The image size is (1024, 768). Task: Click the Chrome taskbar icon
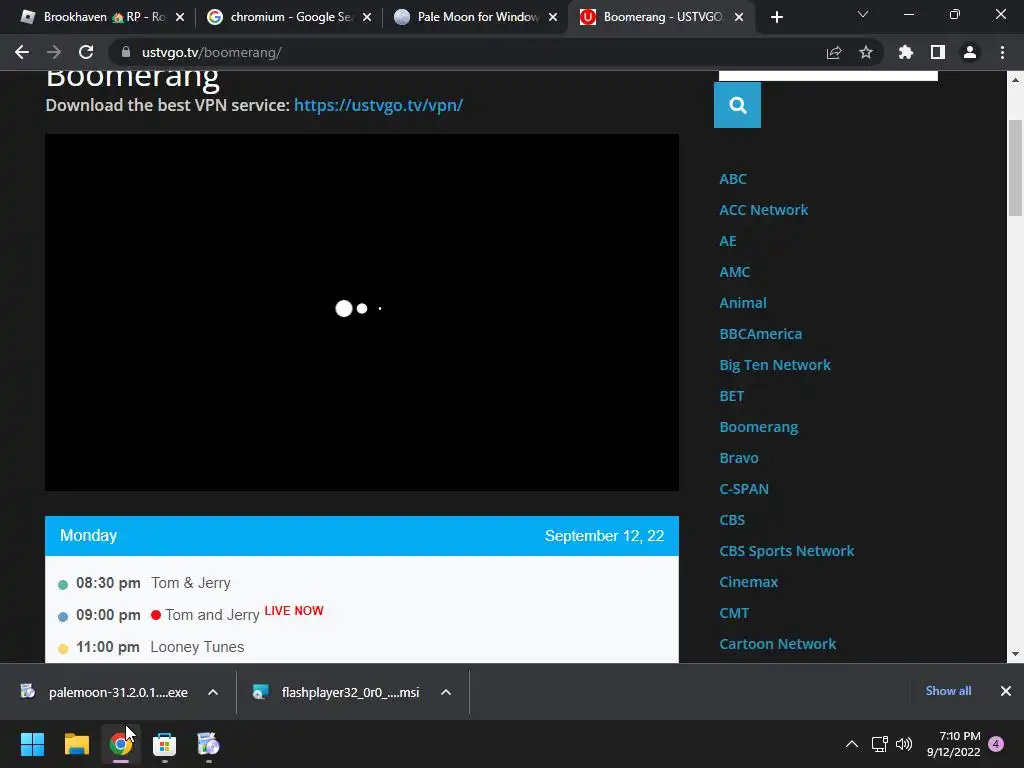[120, 744]
